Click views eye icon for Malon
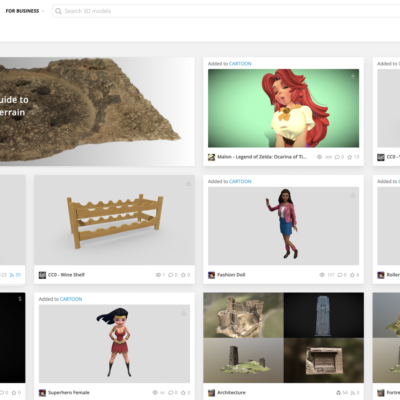This screenshot has height=400, width=400. click(x=319, y=157)
